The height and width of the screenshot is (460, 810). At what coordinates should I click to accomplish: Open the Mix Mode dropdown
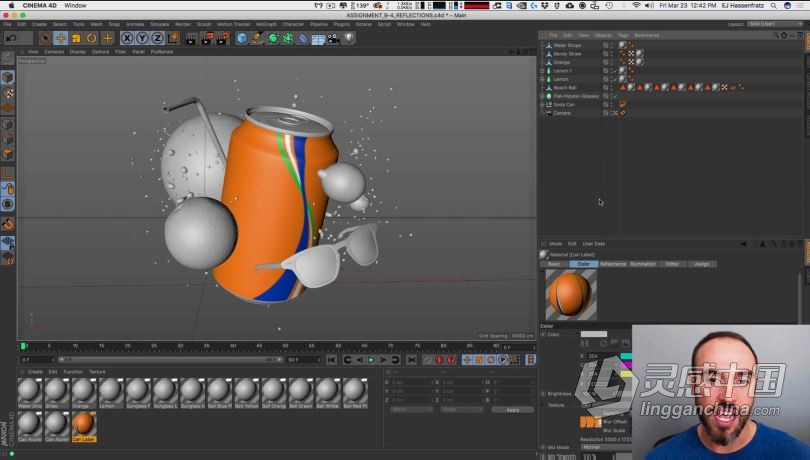[605, 447]
